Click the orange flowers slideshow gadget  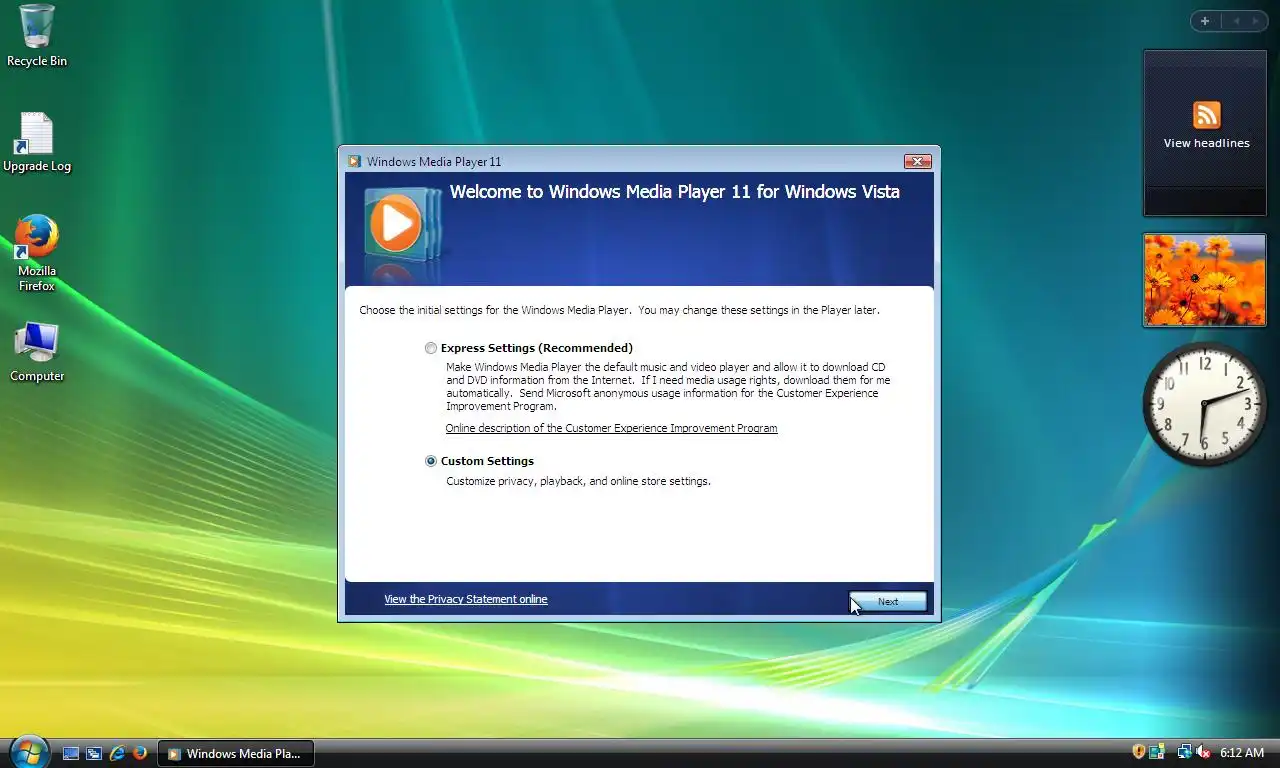coord(1204,280)
